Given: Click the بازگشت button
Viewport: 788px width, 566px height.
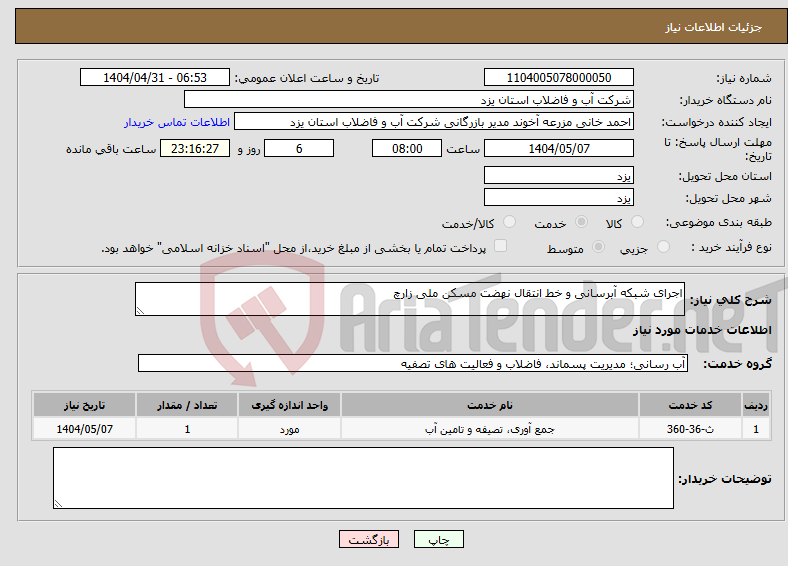Looking at the screenshot, I should [x=369, y=539].
